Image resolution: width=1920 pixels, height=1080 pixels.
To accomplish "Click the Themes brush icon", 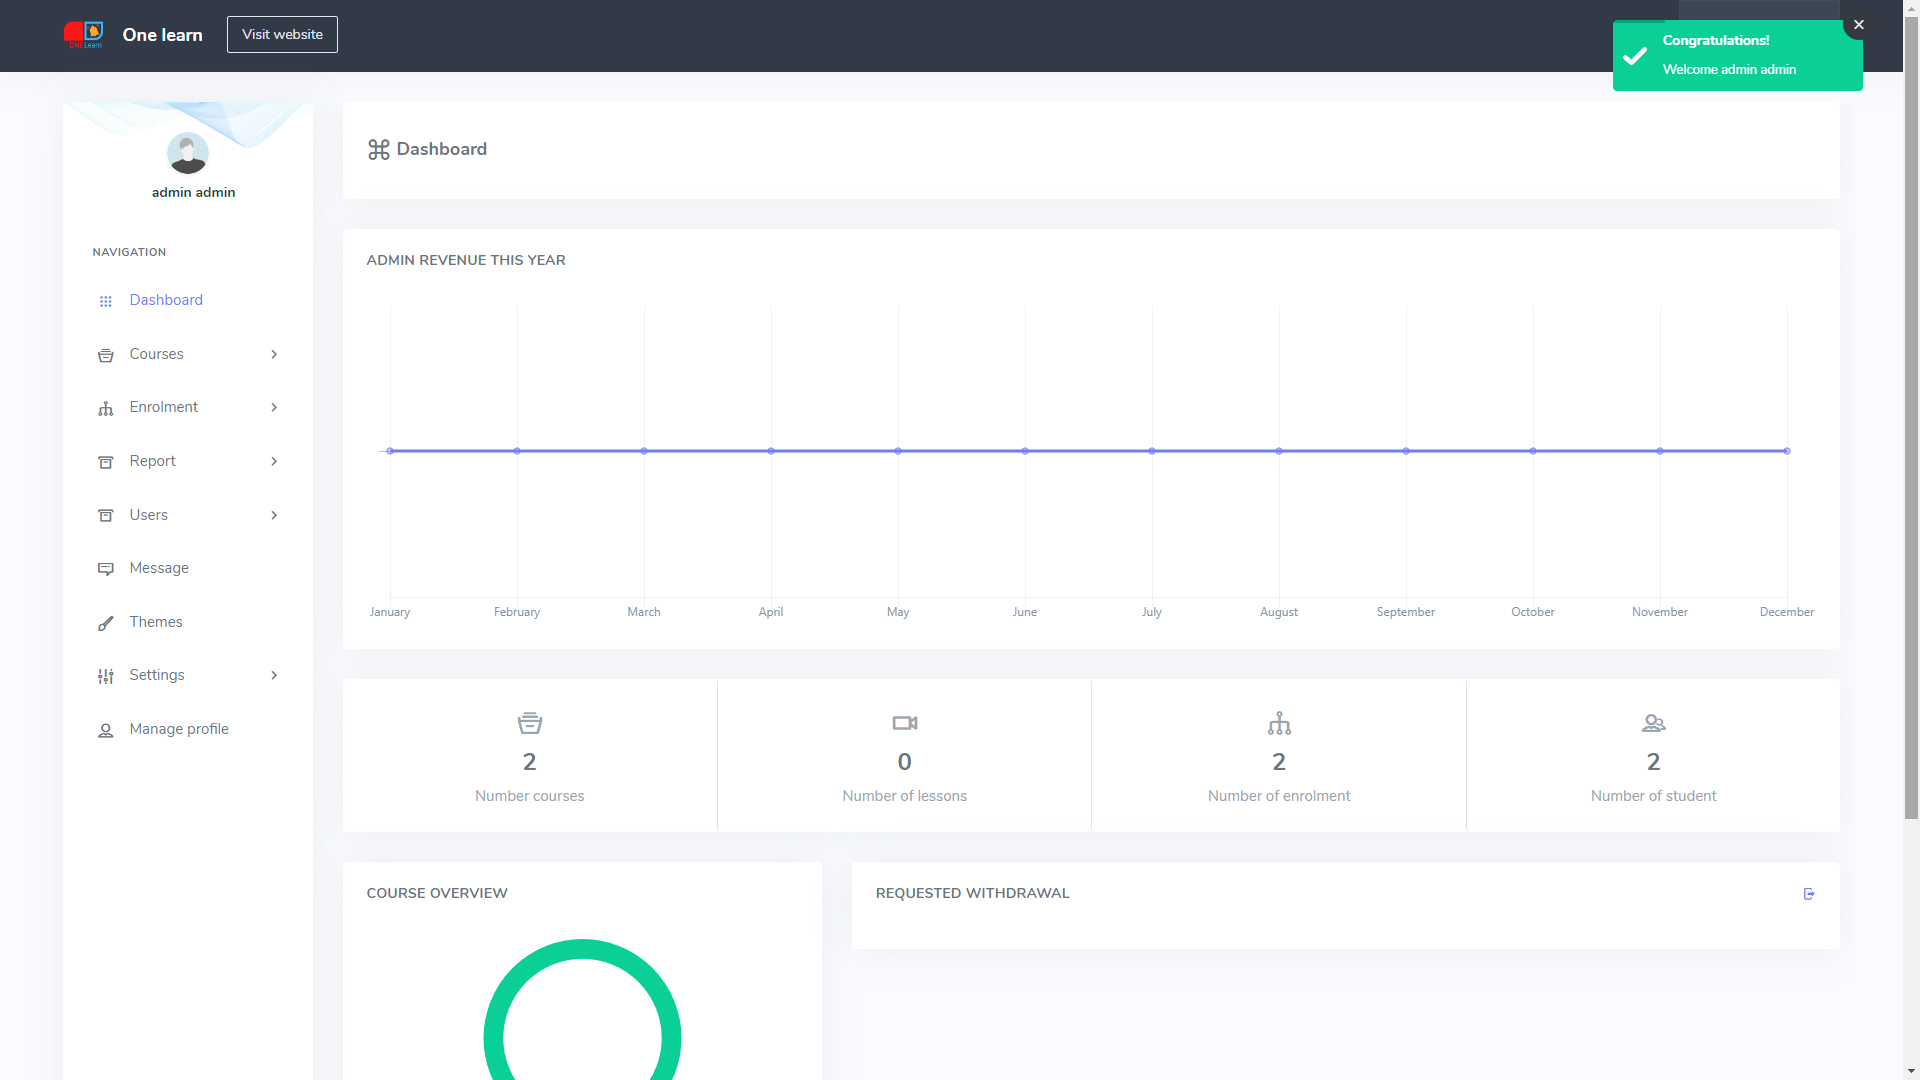I will (x=106, y=623).
